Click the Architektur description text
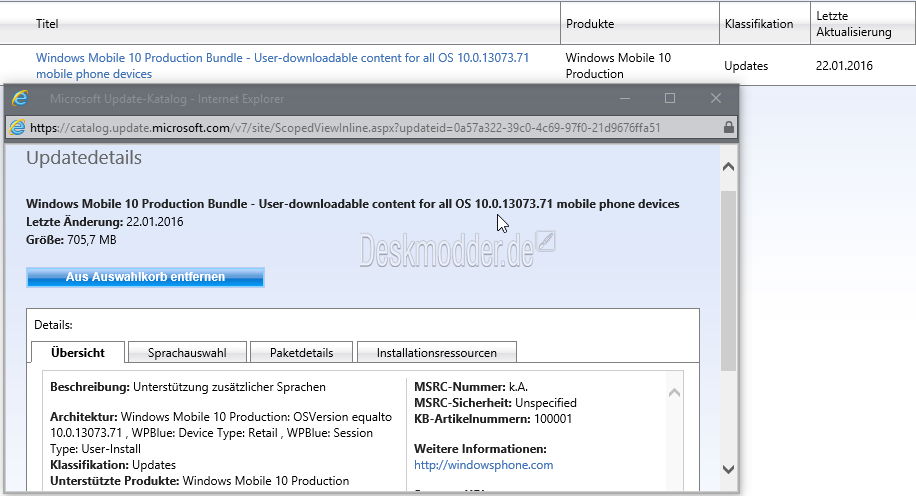 point(221,433)
